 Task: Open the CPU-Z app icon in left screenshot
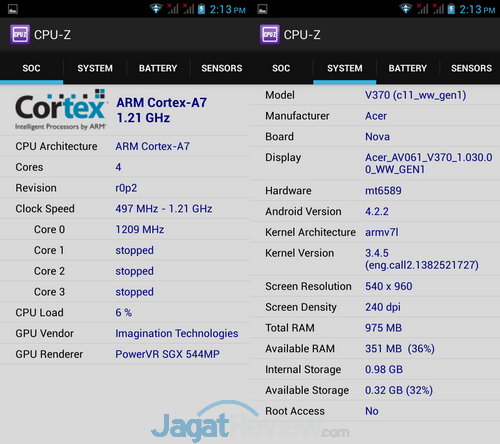point(20,34)
